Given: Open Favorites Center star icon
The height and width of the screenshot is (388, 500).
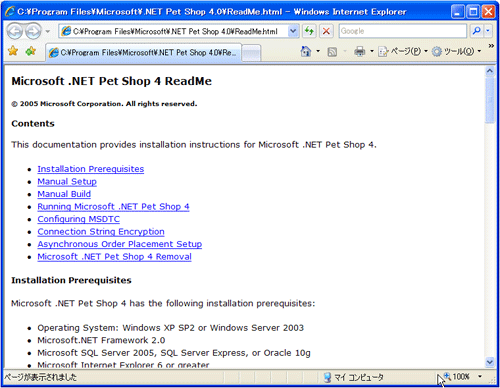Looking at the screenshot, I should (x=13, y=51).
